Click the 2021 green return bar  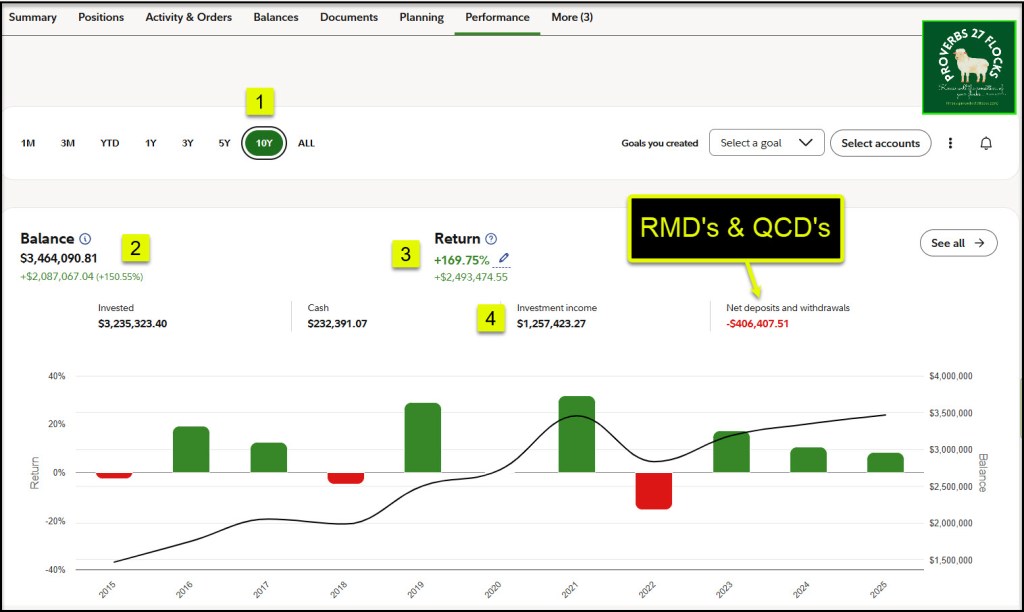click(577, 434)
